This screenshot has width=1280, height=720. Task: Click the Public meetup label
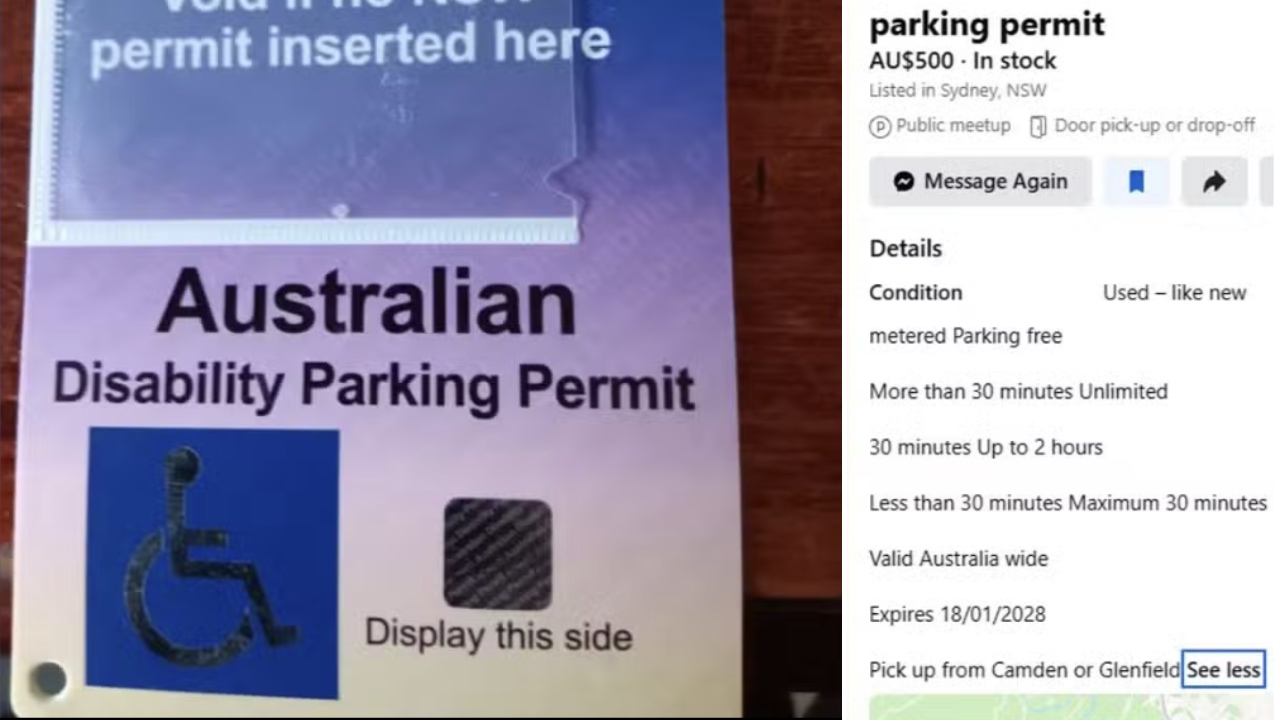coord(953,126)
